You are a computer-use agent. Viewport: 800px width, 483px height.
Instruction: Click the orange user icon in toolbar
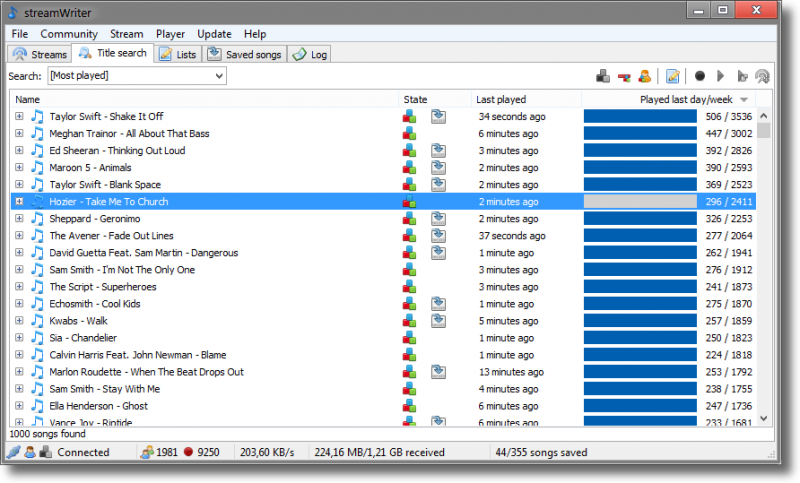pos(646,76)
